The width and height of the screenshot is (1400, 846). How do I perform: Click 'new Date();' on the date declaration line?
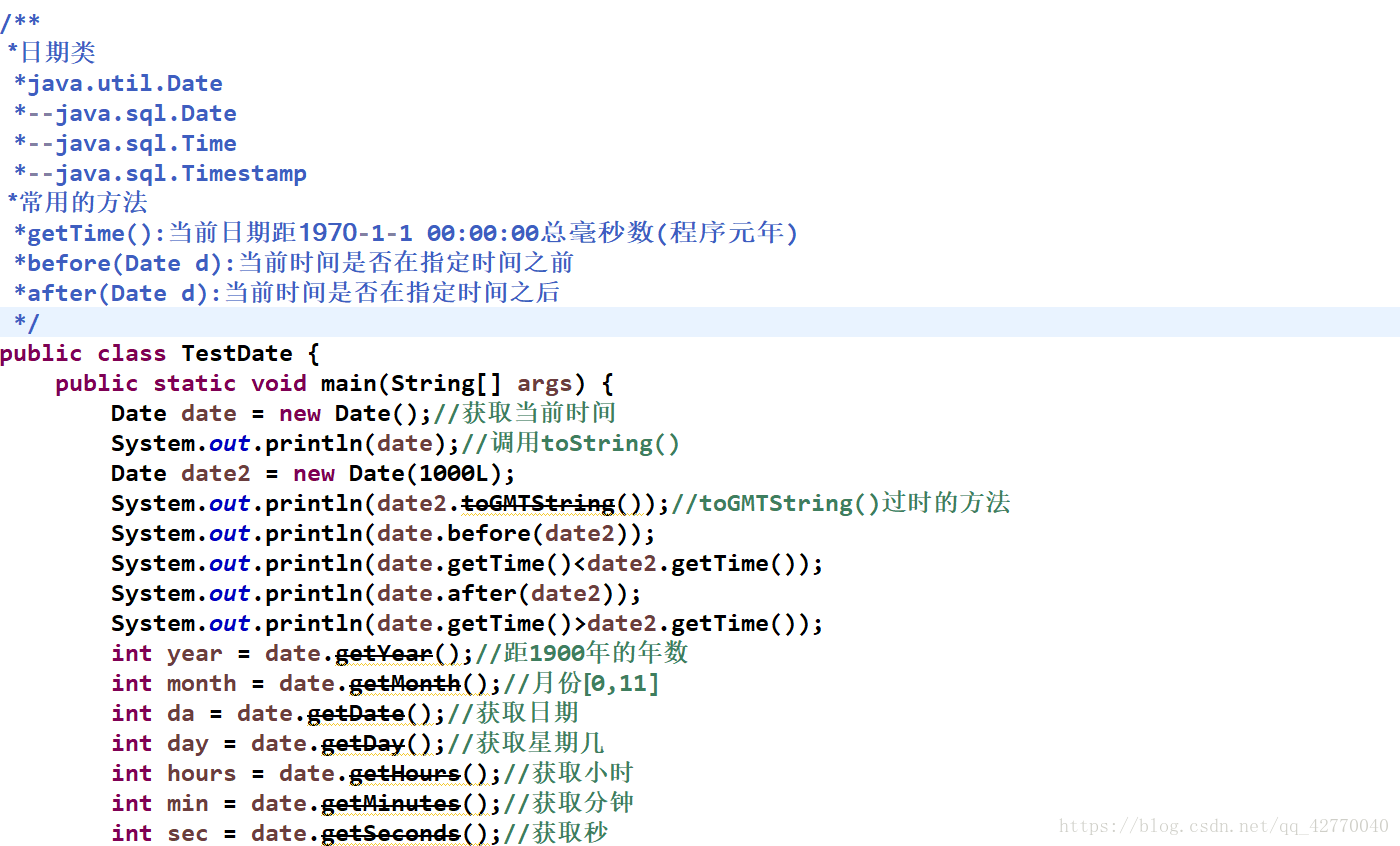356,414
